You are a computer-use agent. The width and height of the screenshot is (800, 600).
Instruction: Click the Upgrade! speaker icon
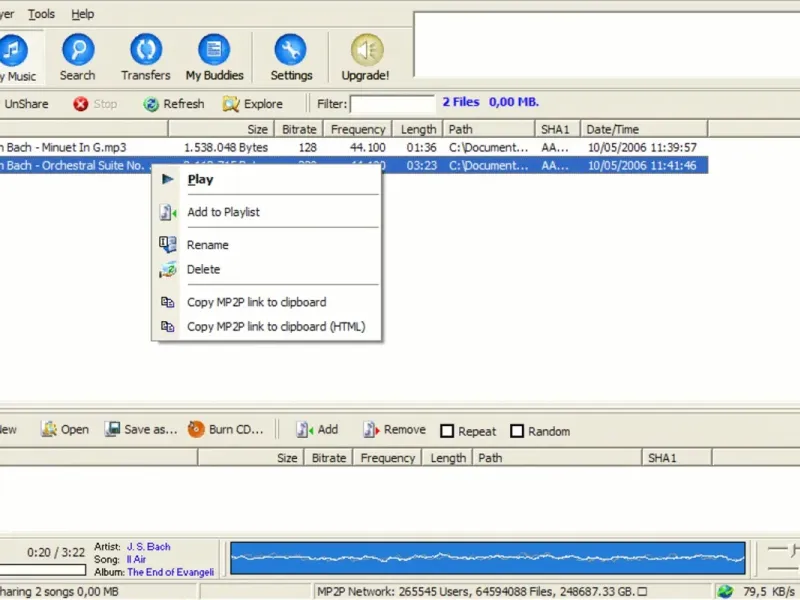(x=367, y=50)
